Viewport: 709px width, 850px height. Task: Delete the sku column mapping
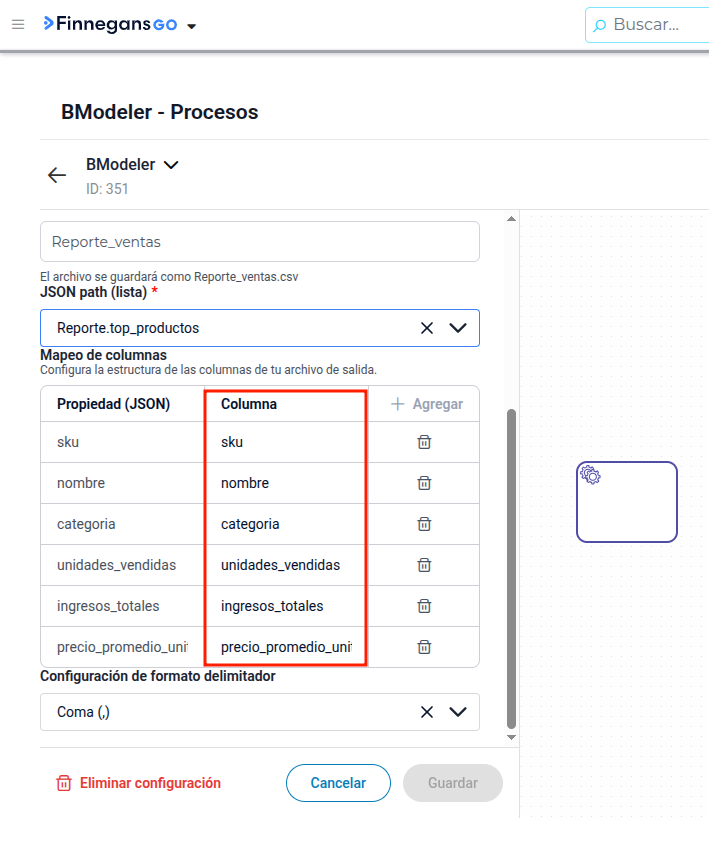tap(424, 442)
